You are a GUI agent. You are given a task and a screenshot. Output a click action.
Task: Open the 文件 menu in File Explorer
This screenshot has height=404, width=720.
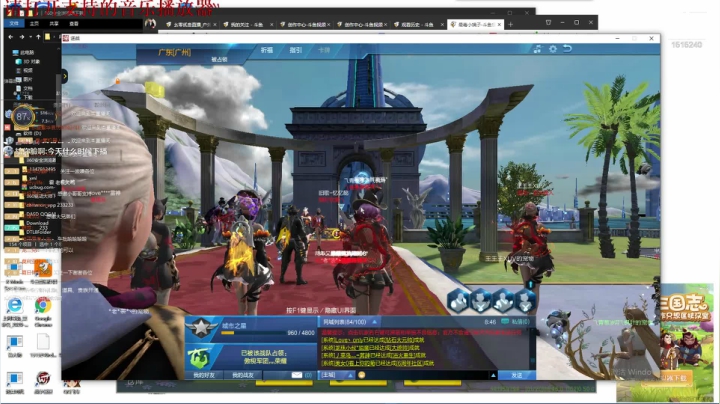[14, 23]
